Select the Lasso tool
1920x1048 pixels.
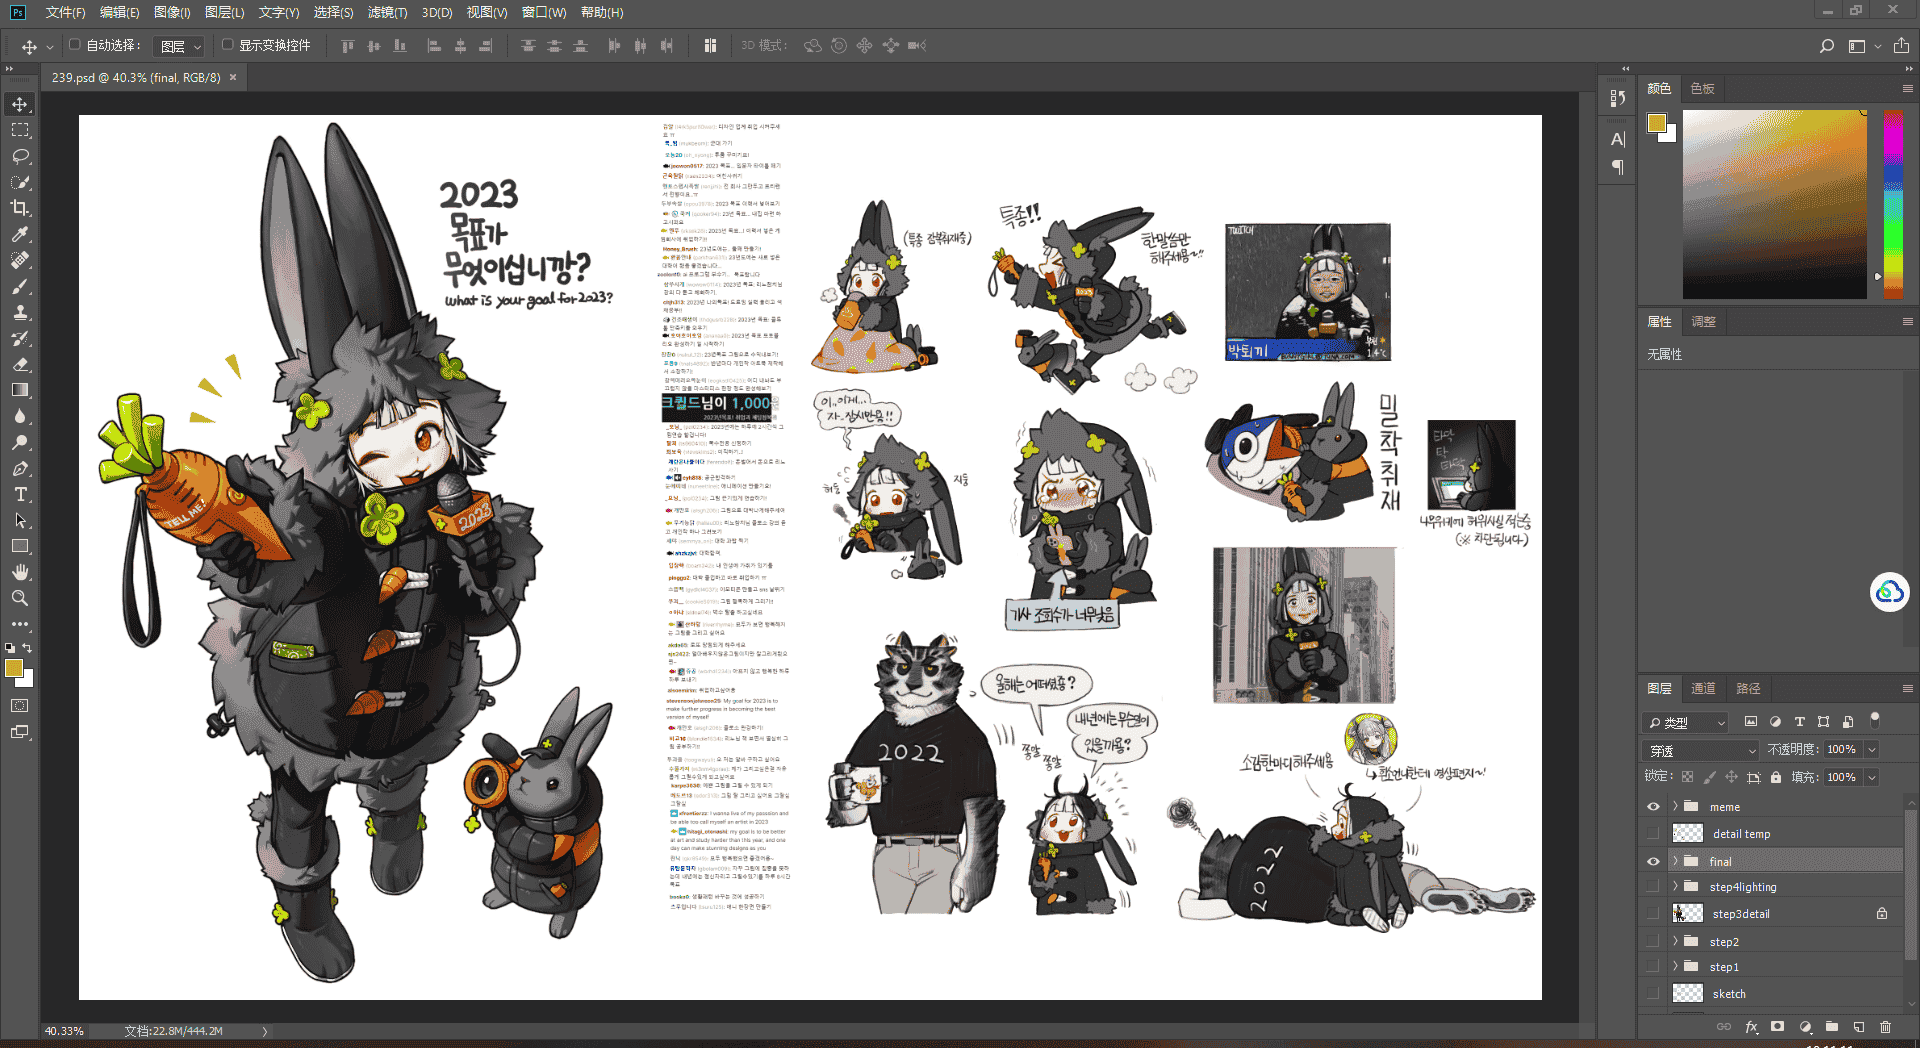click(x=20, y=157)
